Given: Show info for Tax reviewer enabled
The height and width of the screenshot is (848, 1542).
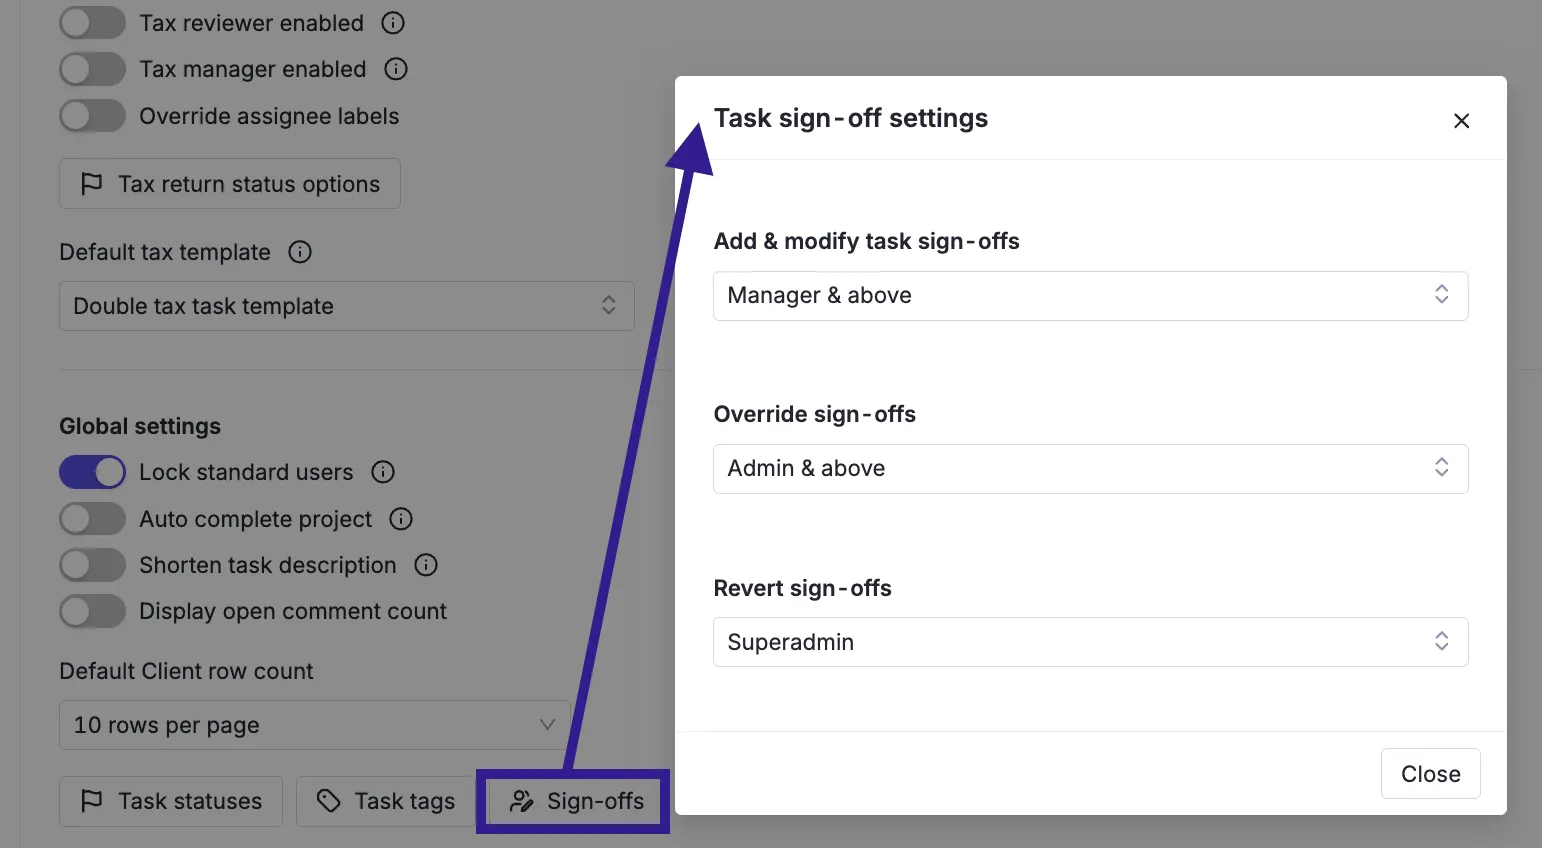Looking at the screenshot, I should (x=393, y=23).
